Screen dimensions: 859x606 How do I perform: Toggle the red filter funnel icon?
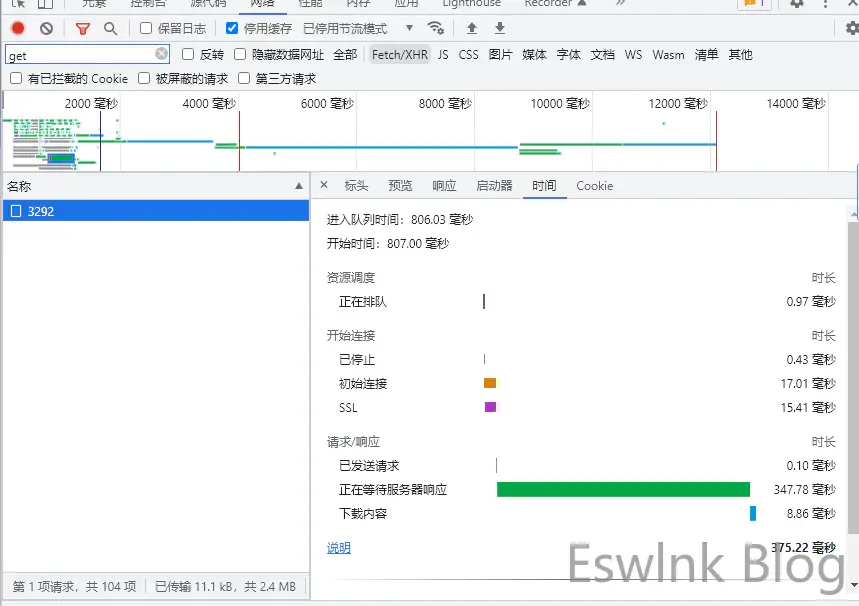pyautogui.click(x=83, y=29)
